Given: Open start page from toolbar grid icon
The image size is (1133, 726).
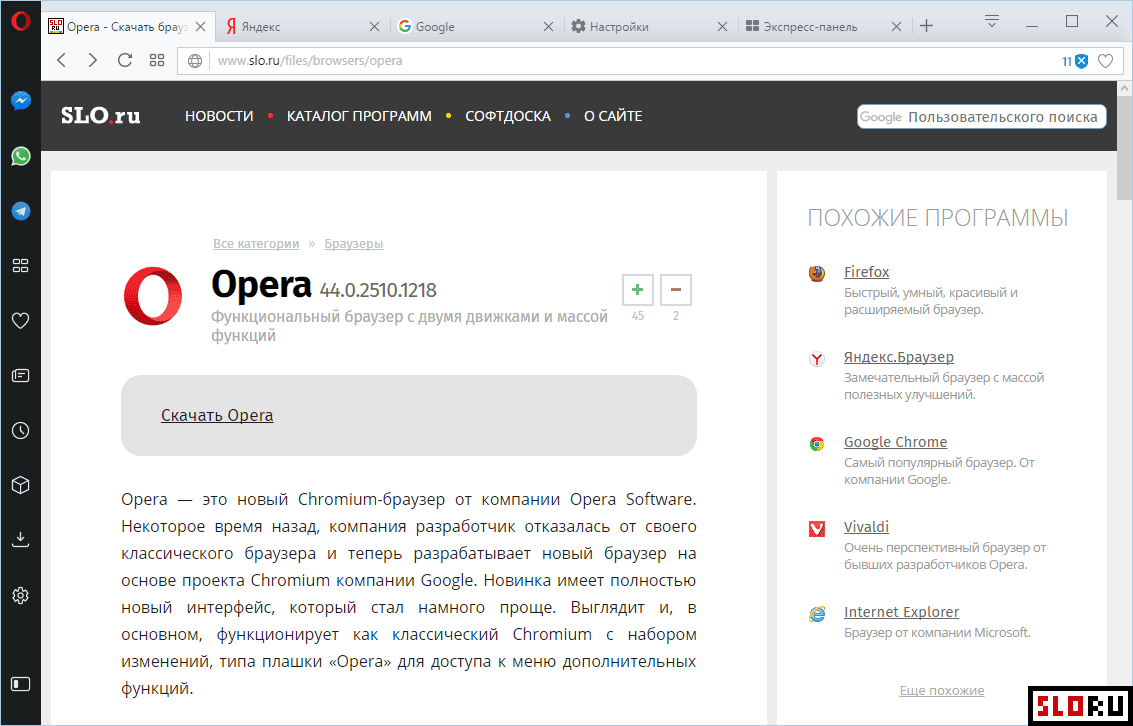Looking at the screenshot, I should (x=157, y=61).
